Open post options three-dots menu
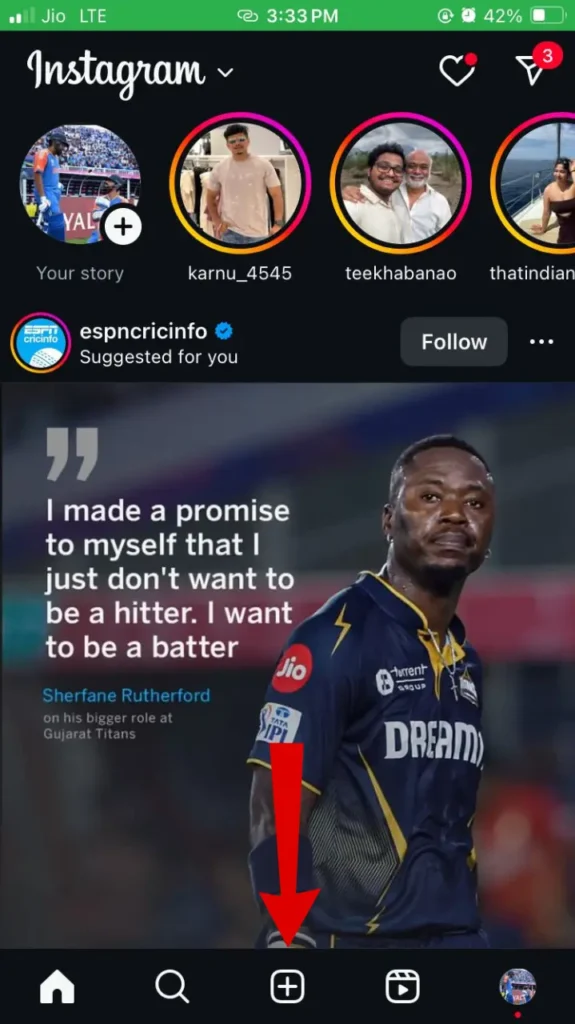The width and height of the screenshot is (575, 1024). click(542, 342)
